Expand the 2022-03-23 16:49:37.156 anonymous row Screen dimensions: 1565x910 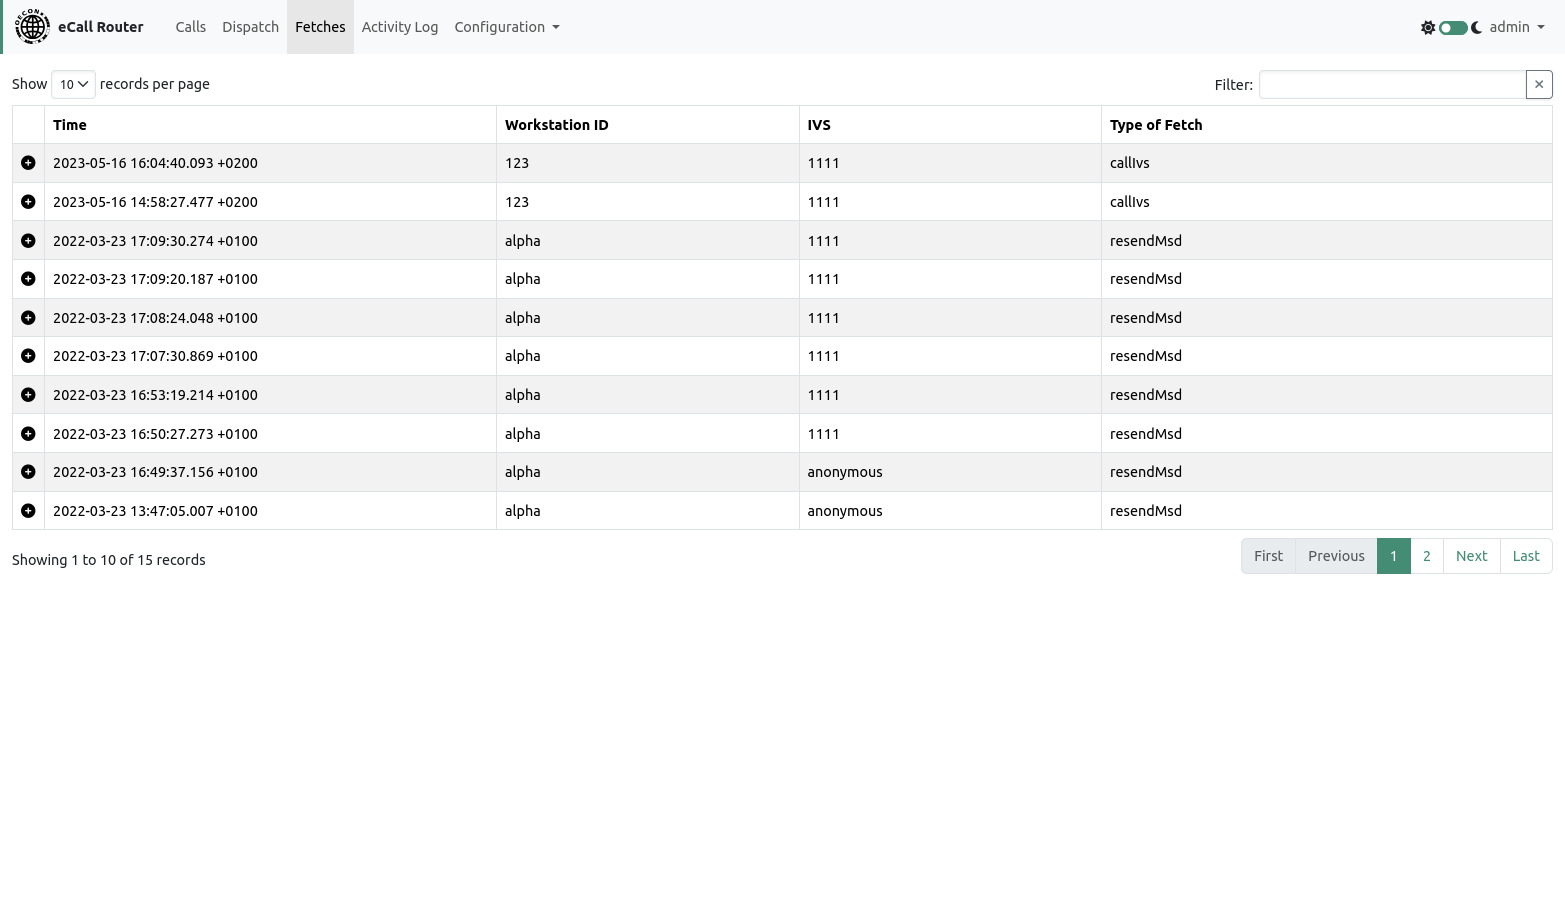[x=28, y=472]
